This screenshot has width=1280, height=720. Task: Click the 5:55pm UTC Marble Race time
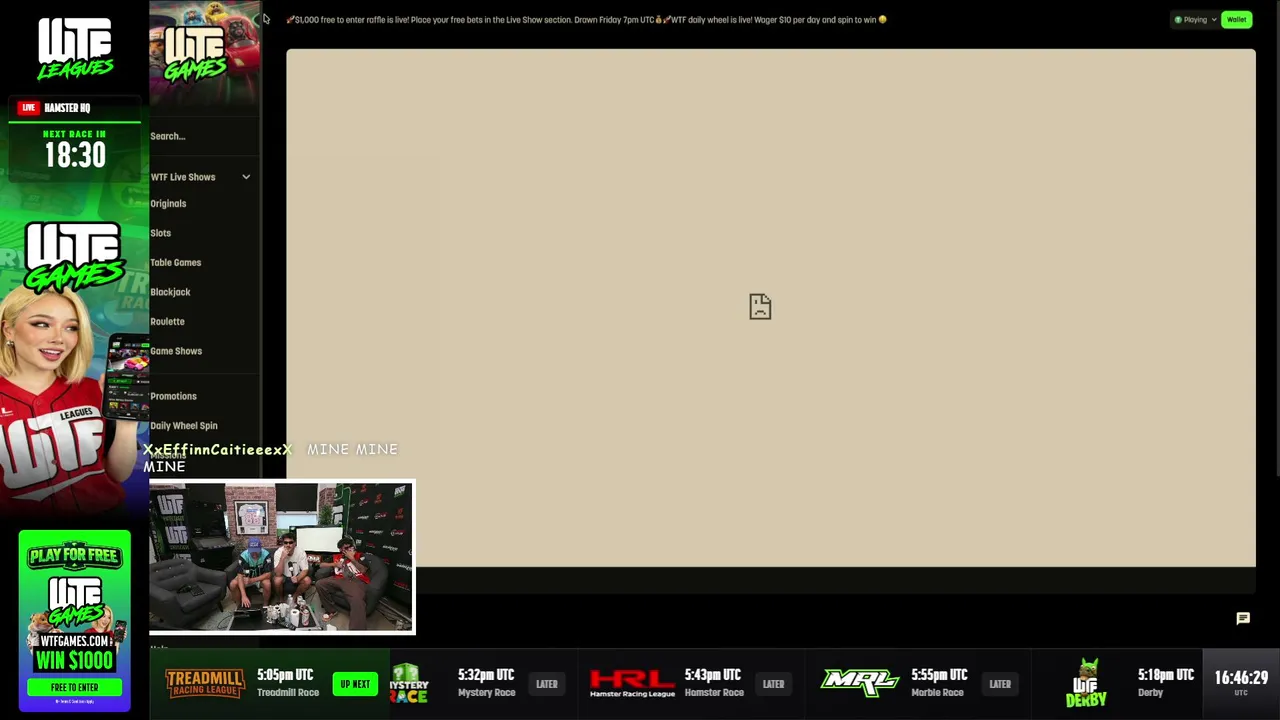[x=939, y=675]
